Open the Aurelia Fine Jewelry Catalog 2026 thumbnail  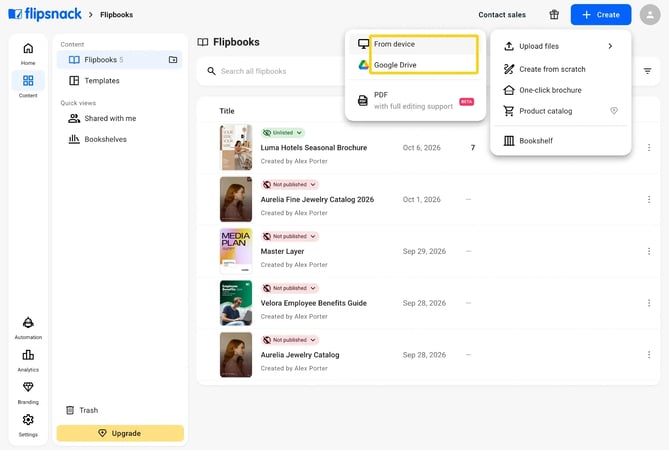pos(236,199)
